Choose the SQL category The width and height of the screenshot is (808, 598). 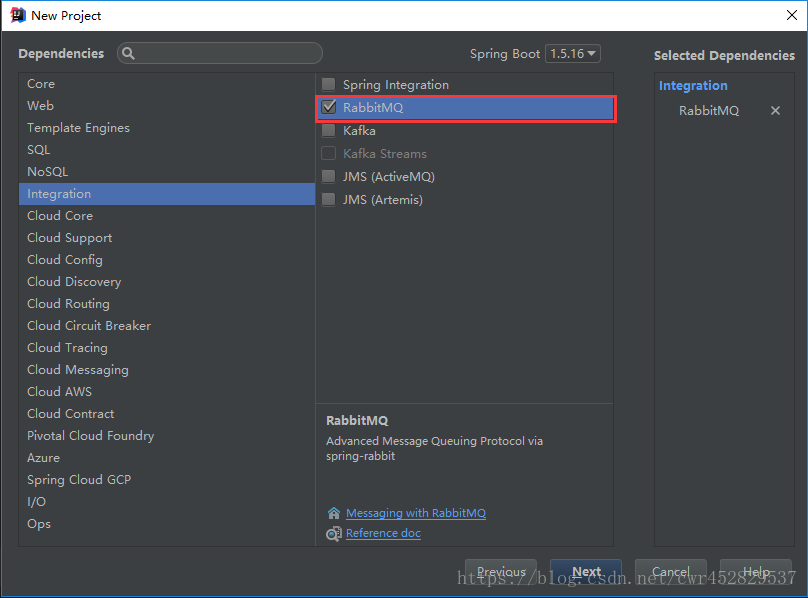coord(166,150)
